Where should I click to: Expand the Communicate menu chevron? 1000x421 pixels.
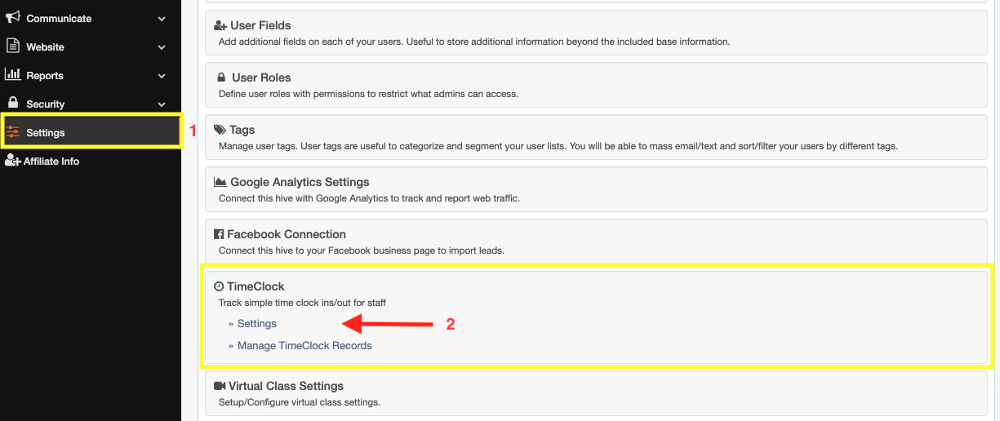161,19
